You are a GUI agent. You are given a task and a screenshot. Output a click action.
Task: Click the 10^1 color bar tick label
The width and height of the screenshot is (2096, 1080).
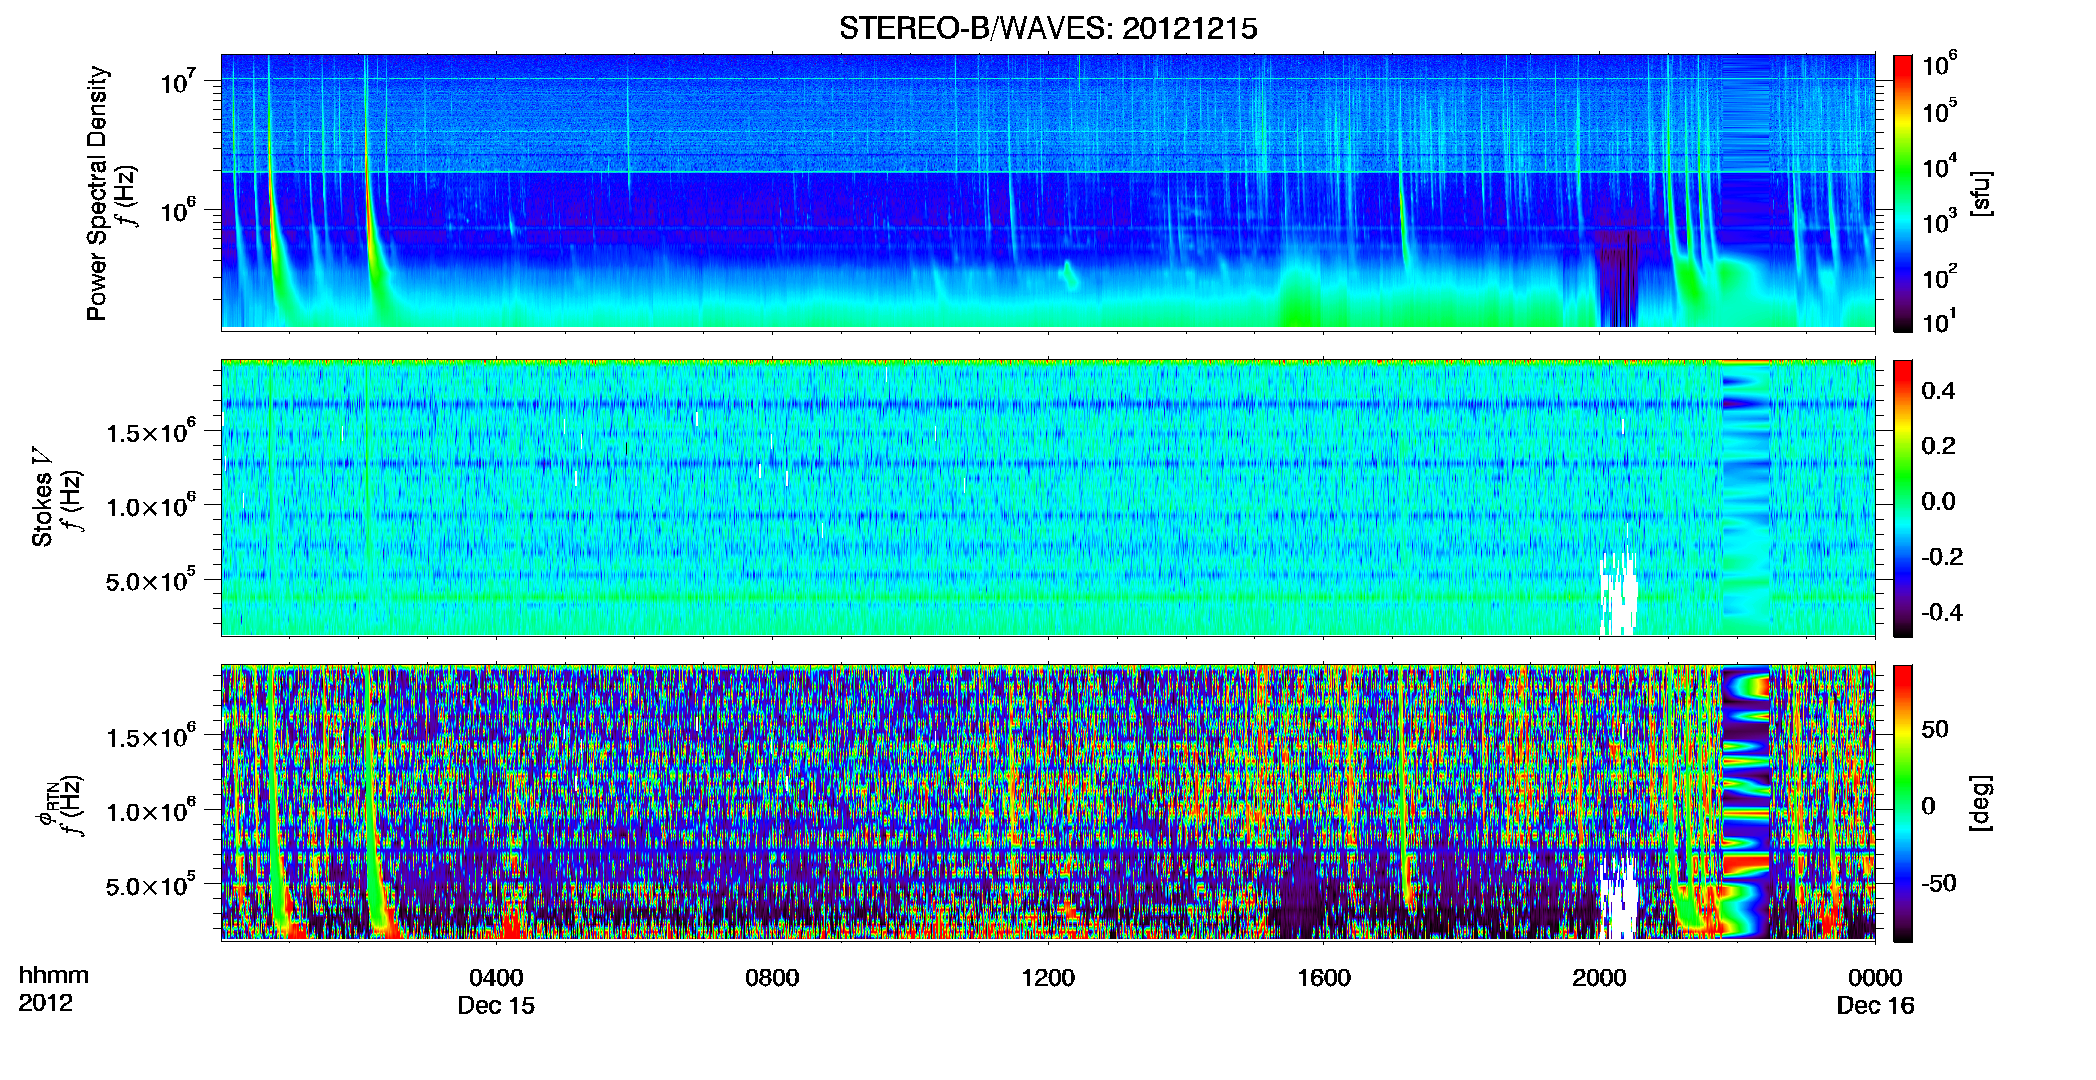pyautogui.click(x=1940, y=321)
